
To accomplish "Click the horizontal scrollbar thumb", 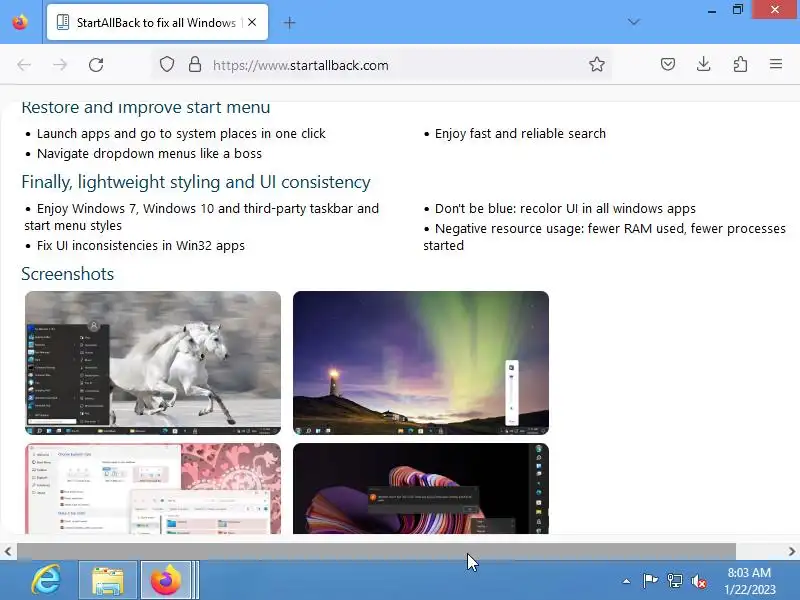I will pyautogui.click(x=377, y=551).
